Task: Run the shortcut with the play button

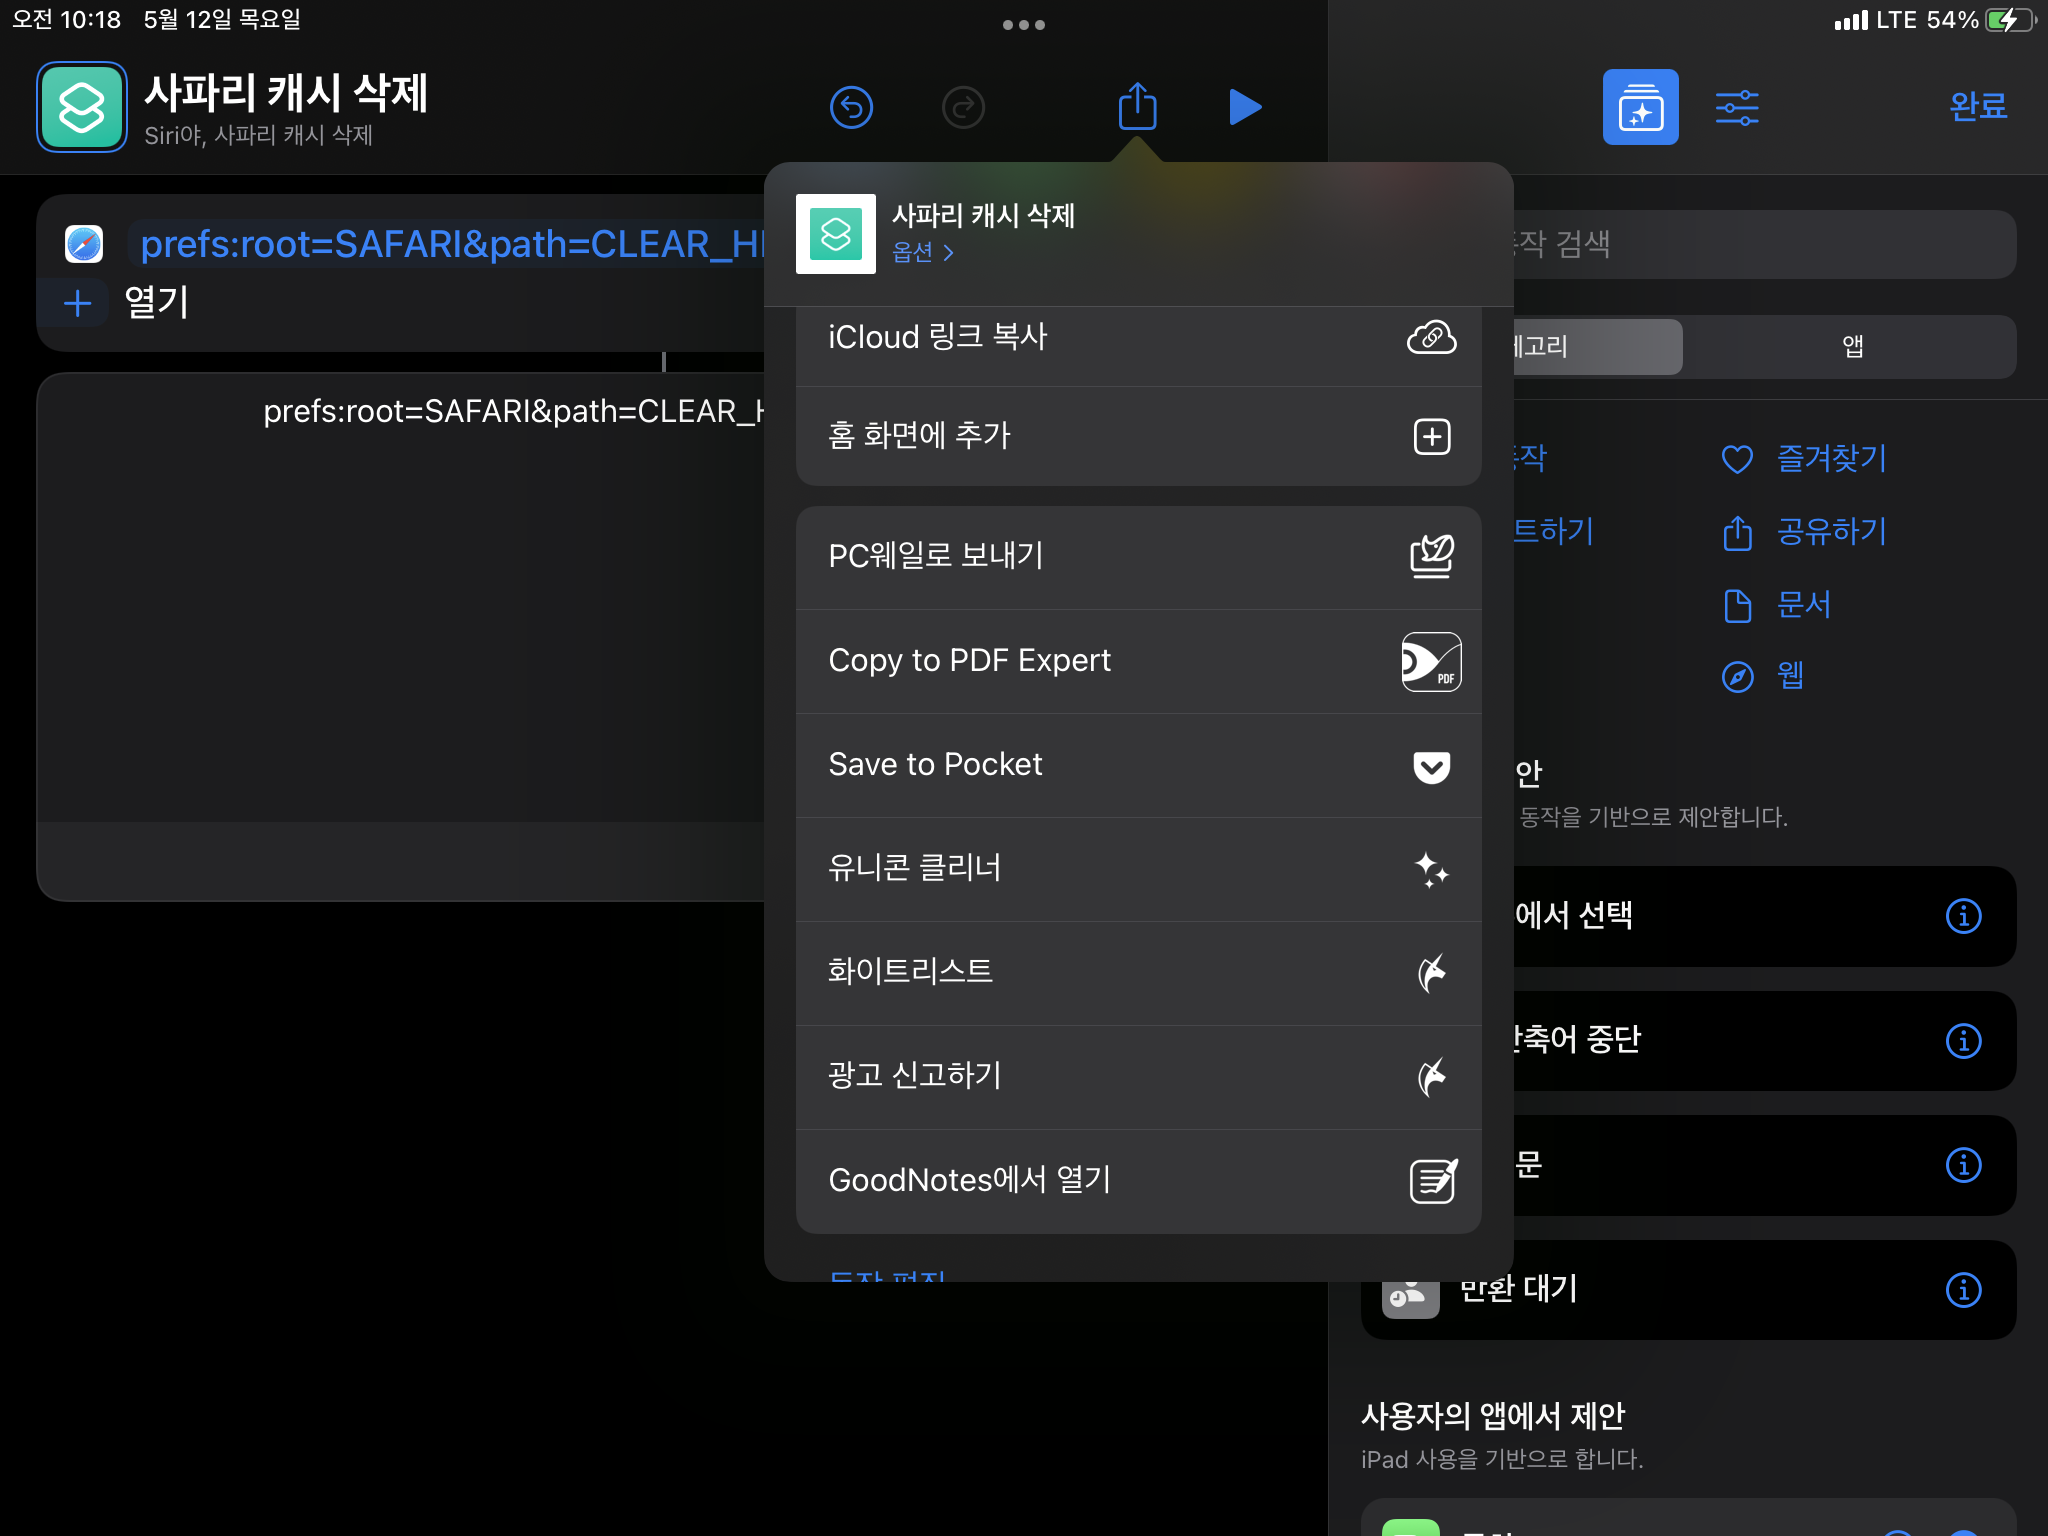Action: (1244, 107)
